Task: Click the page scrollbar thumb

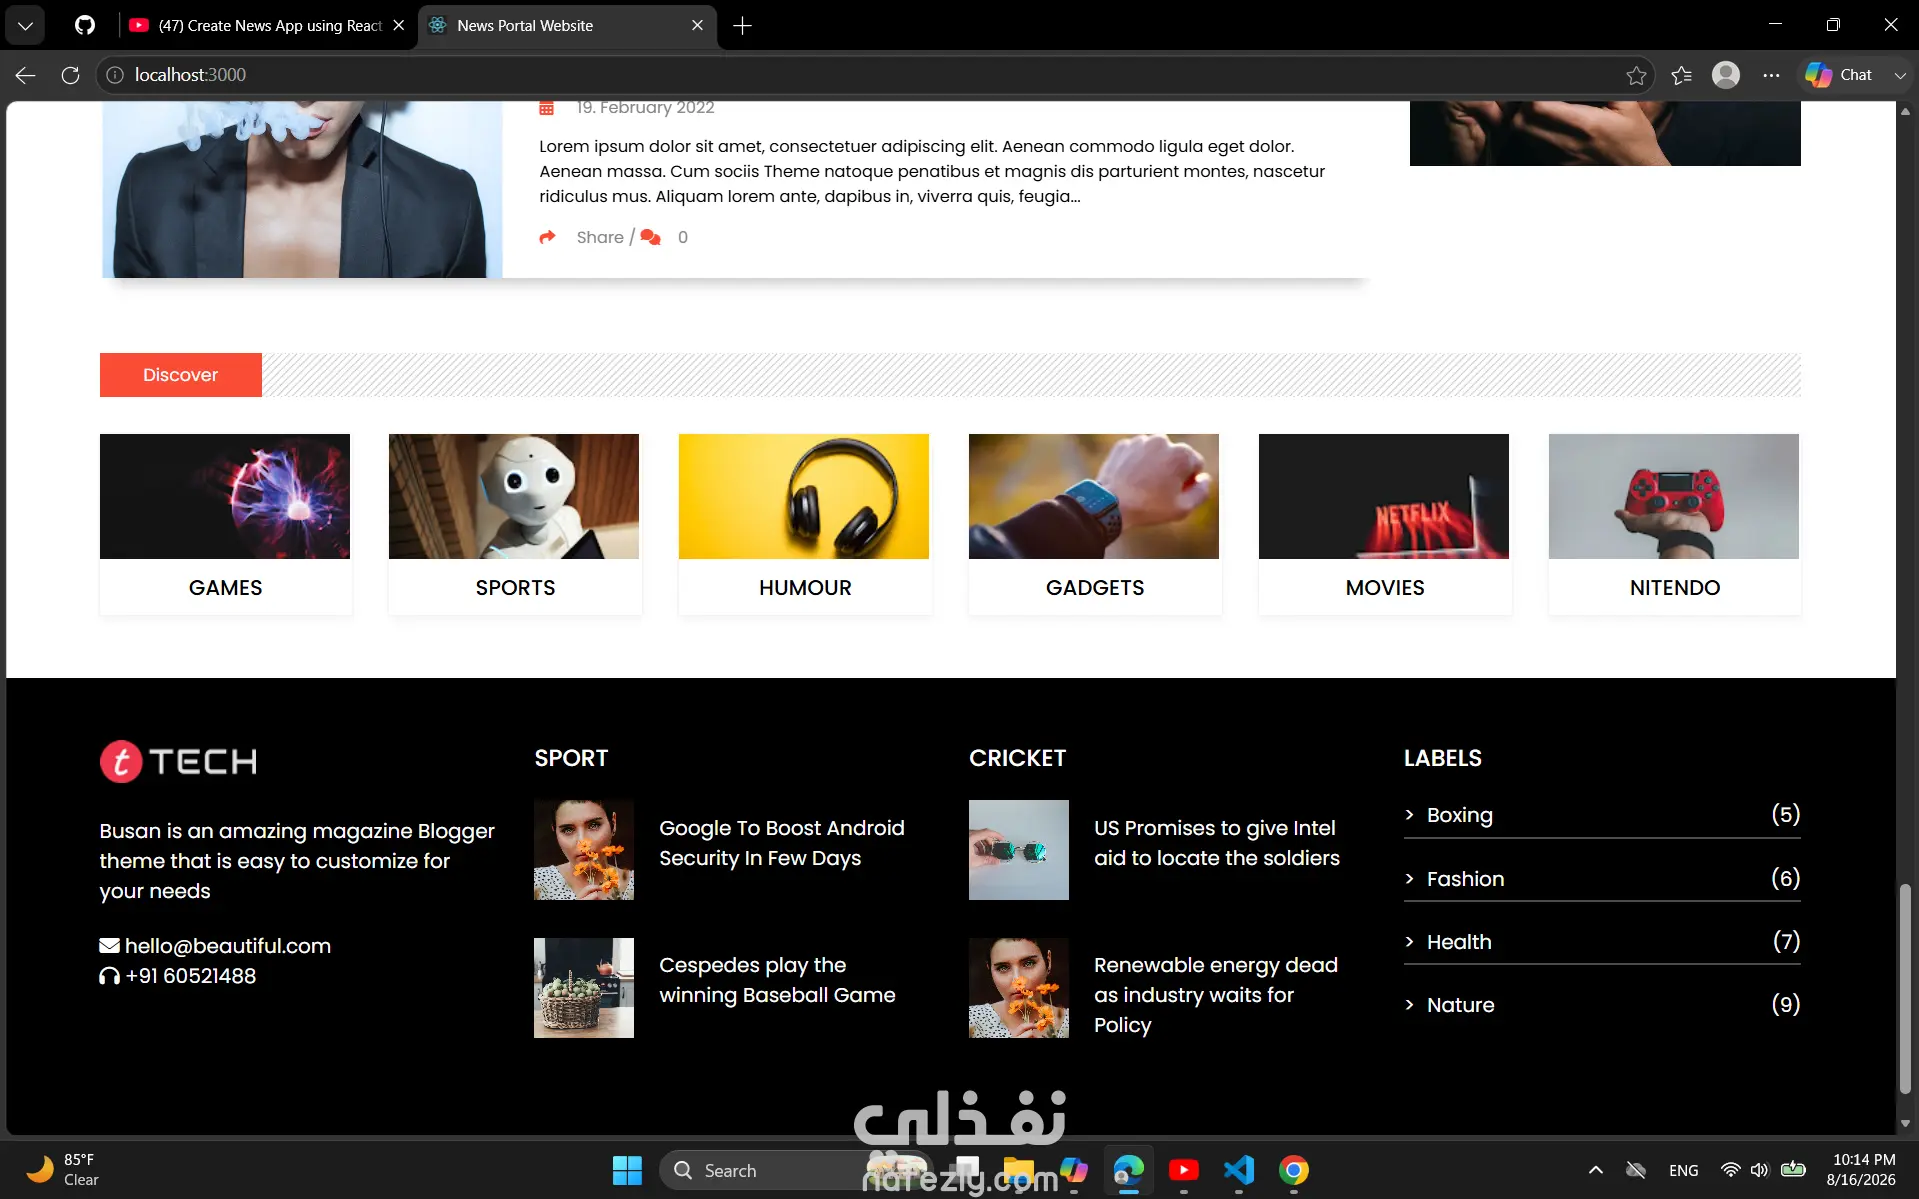Action: [x=1905, y=988]
